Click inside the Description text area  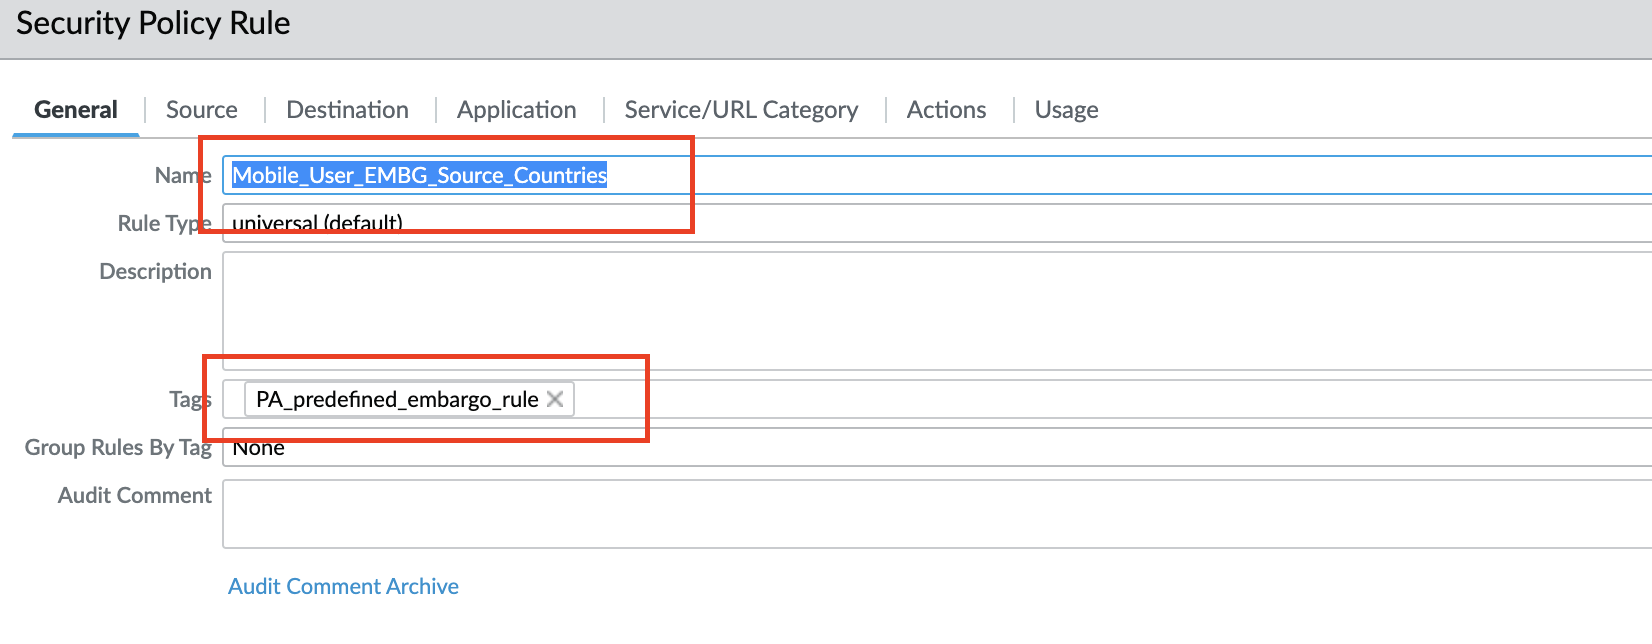(x=900, y=310)
